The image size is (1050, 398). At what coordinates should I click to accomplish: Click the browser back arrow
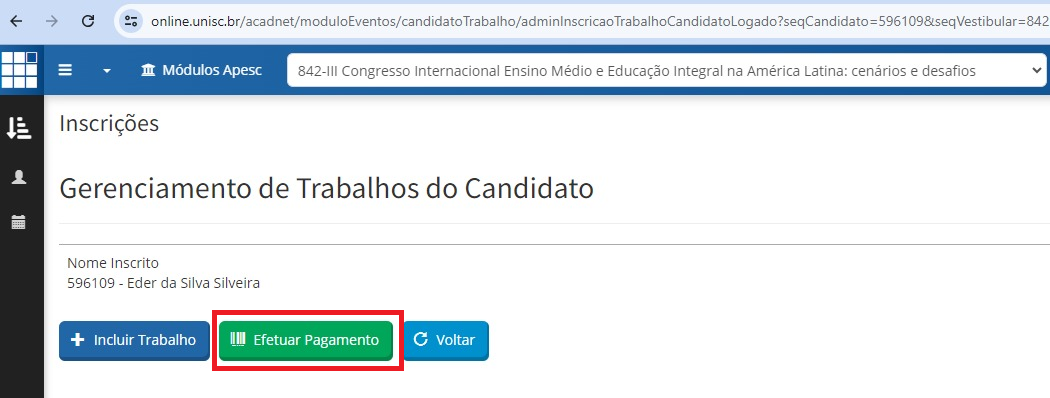click(x=16, y=21)
